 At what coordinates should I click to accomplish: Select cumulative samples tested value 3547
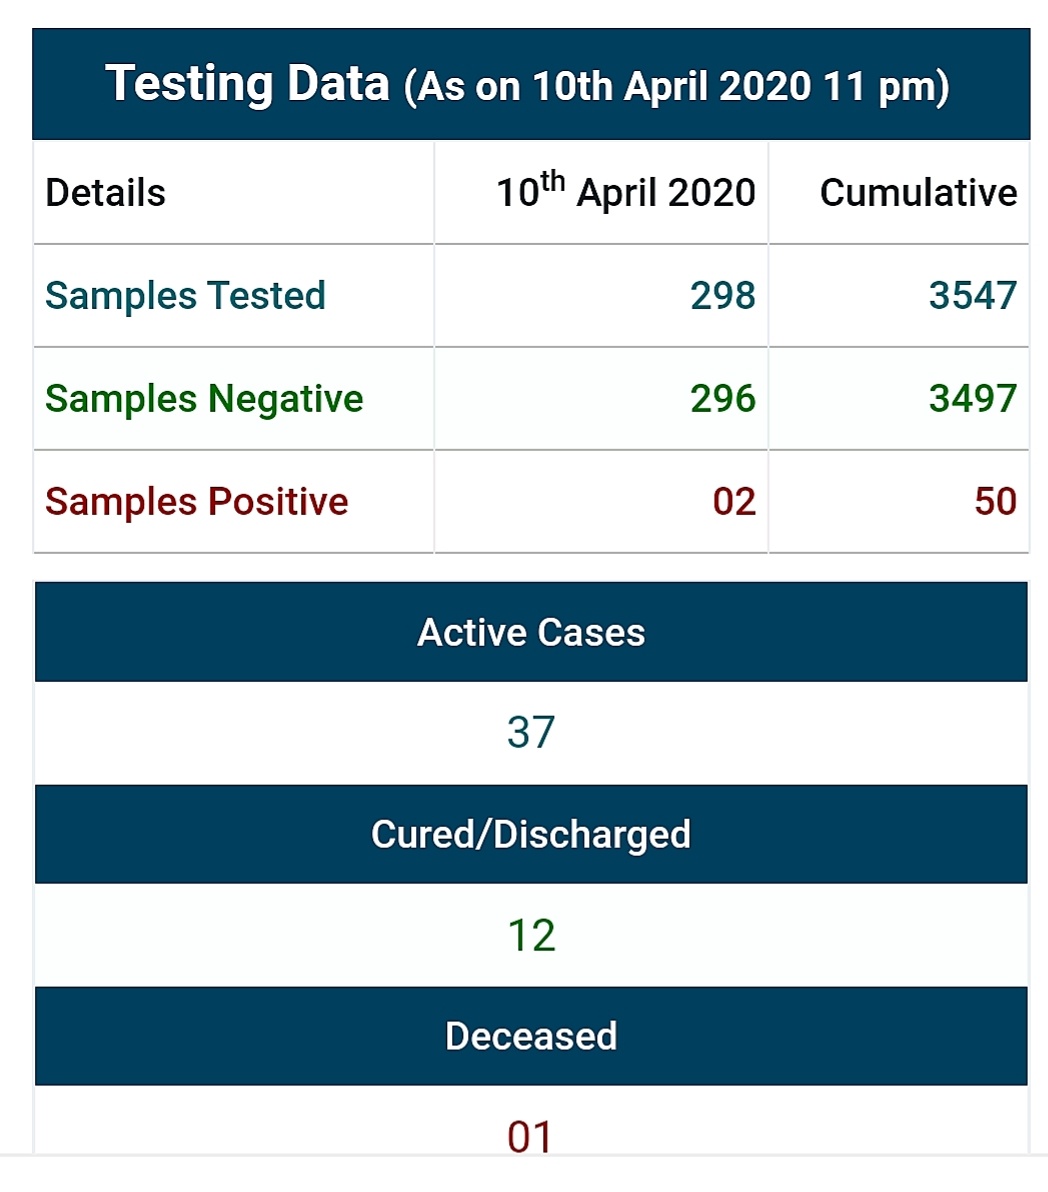click(973, 296)
